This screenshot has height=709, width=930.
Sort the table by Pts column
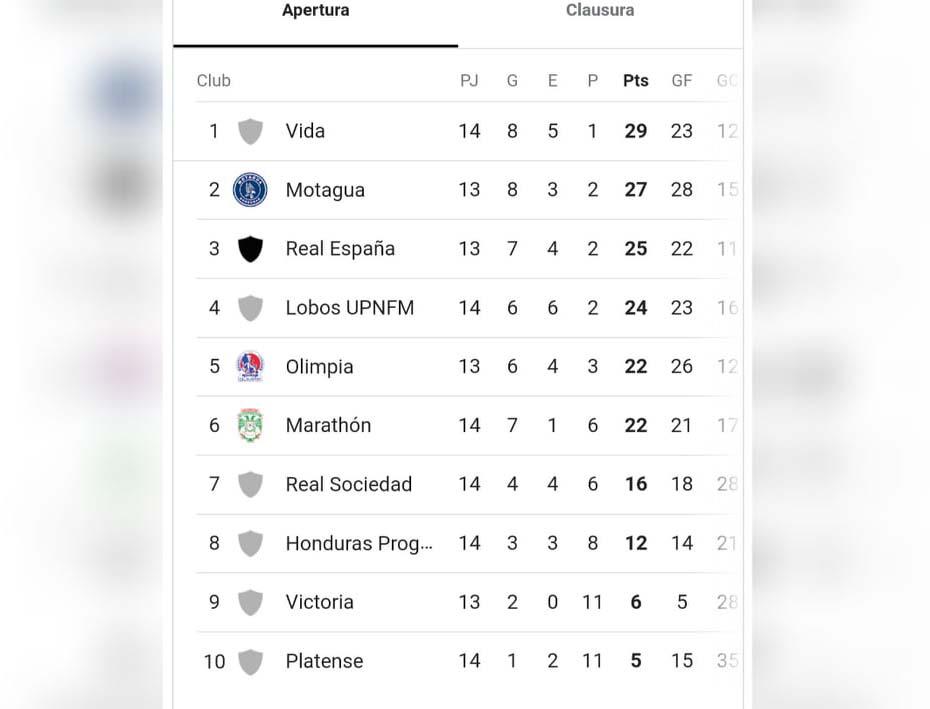[635, 80]
